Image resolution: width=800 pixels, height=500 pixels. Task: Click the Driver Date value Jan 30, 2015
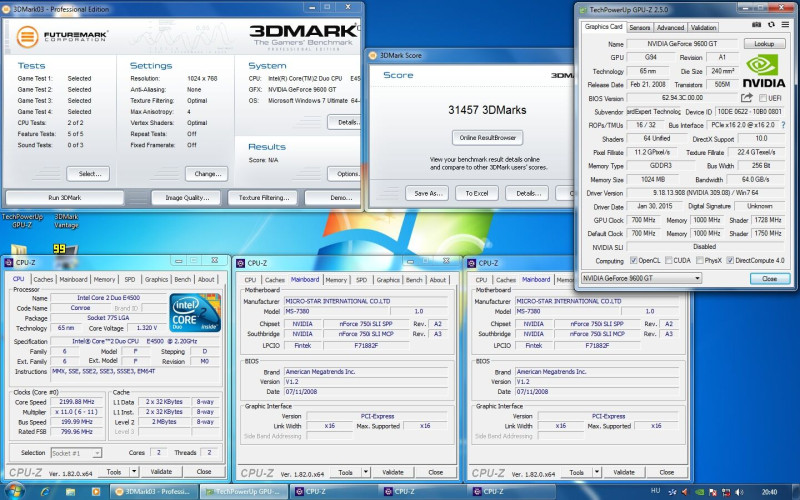click(x=655, y=206)
